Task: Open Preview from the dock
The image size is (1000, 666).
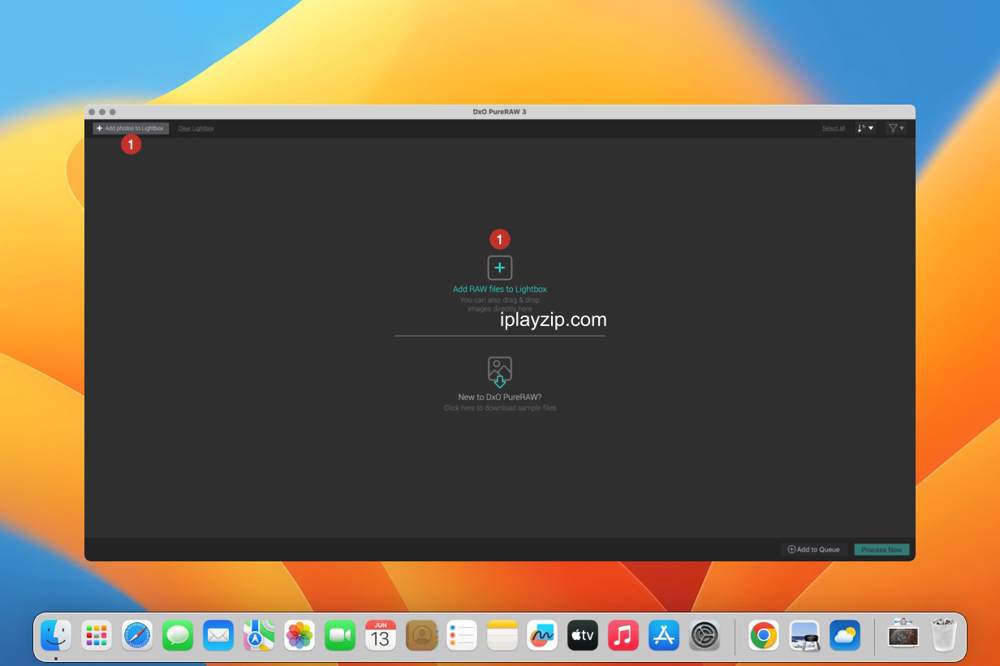Action: pyautogui.click(x=804, y=635)
